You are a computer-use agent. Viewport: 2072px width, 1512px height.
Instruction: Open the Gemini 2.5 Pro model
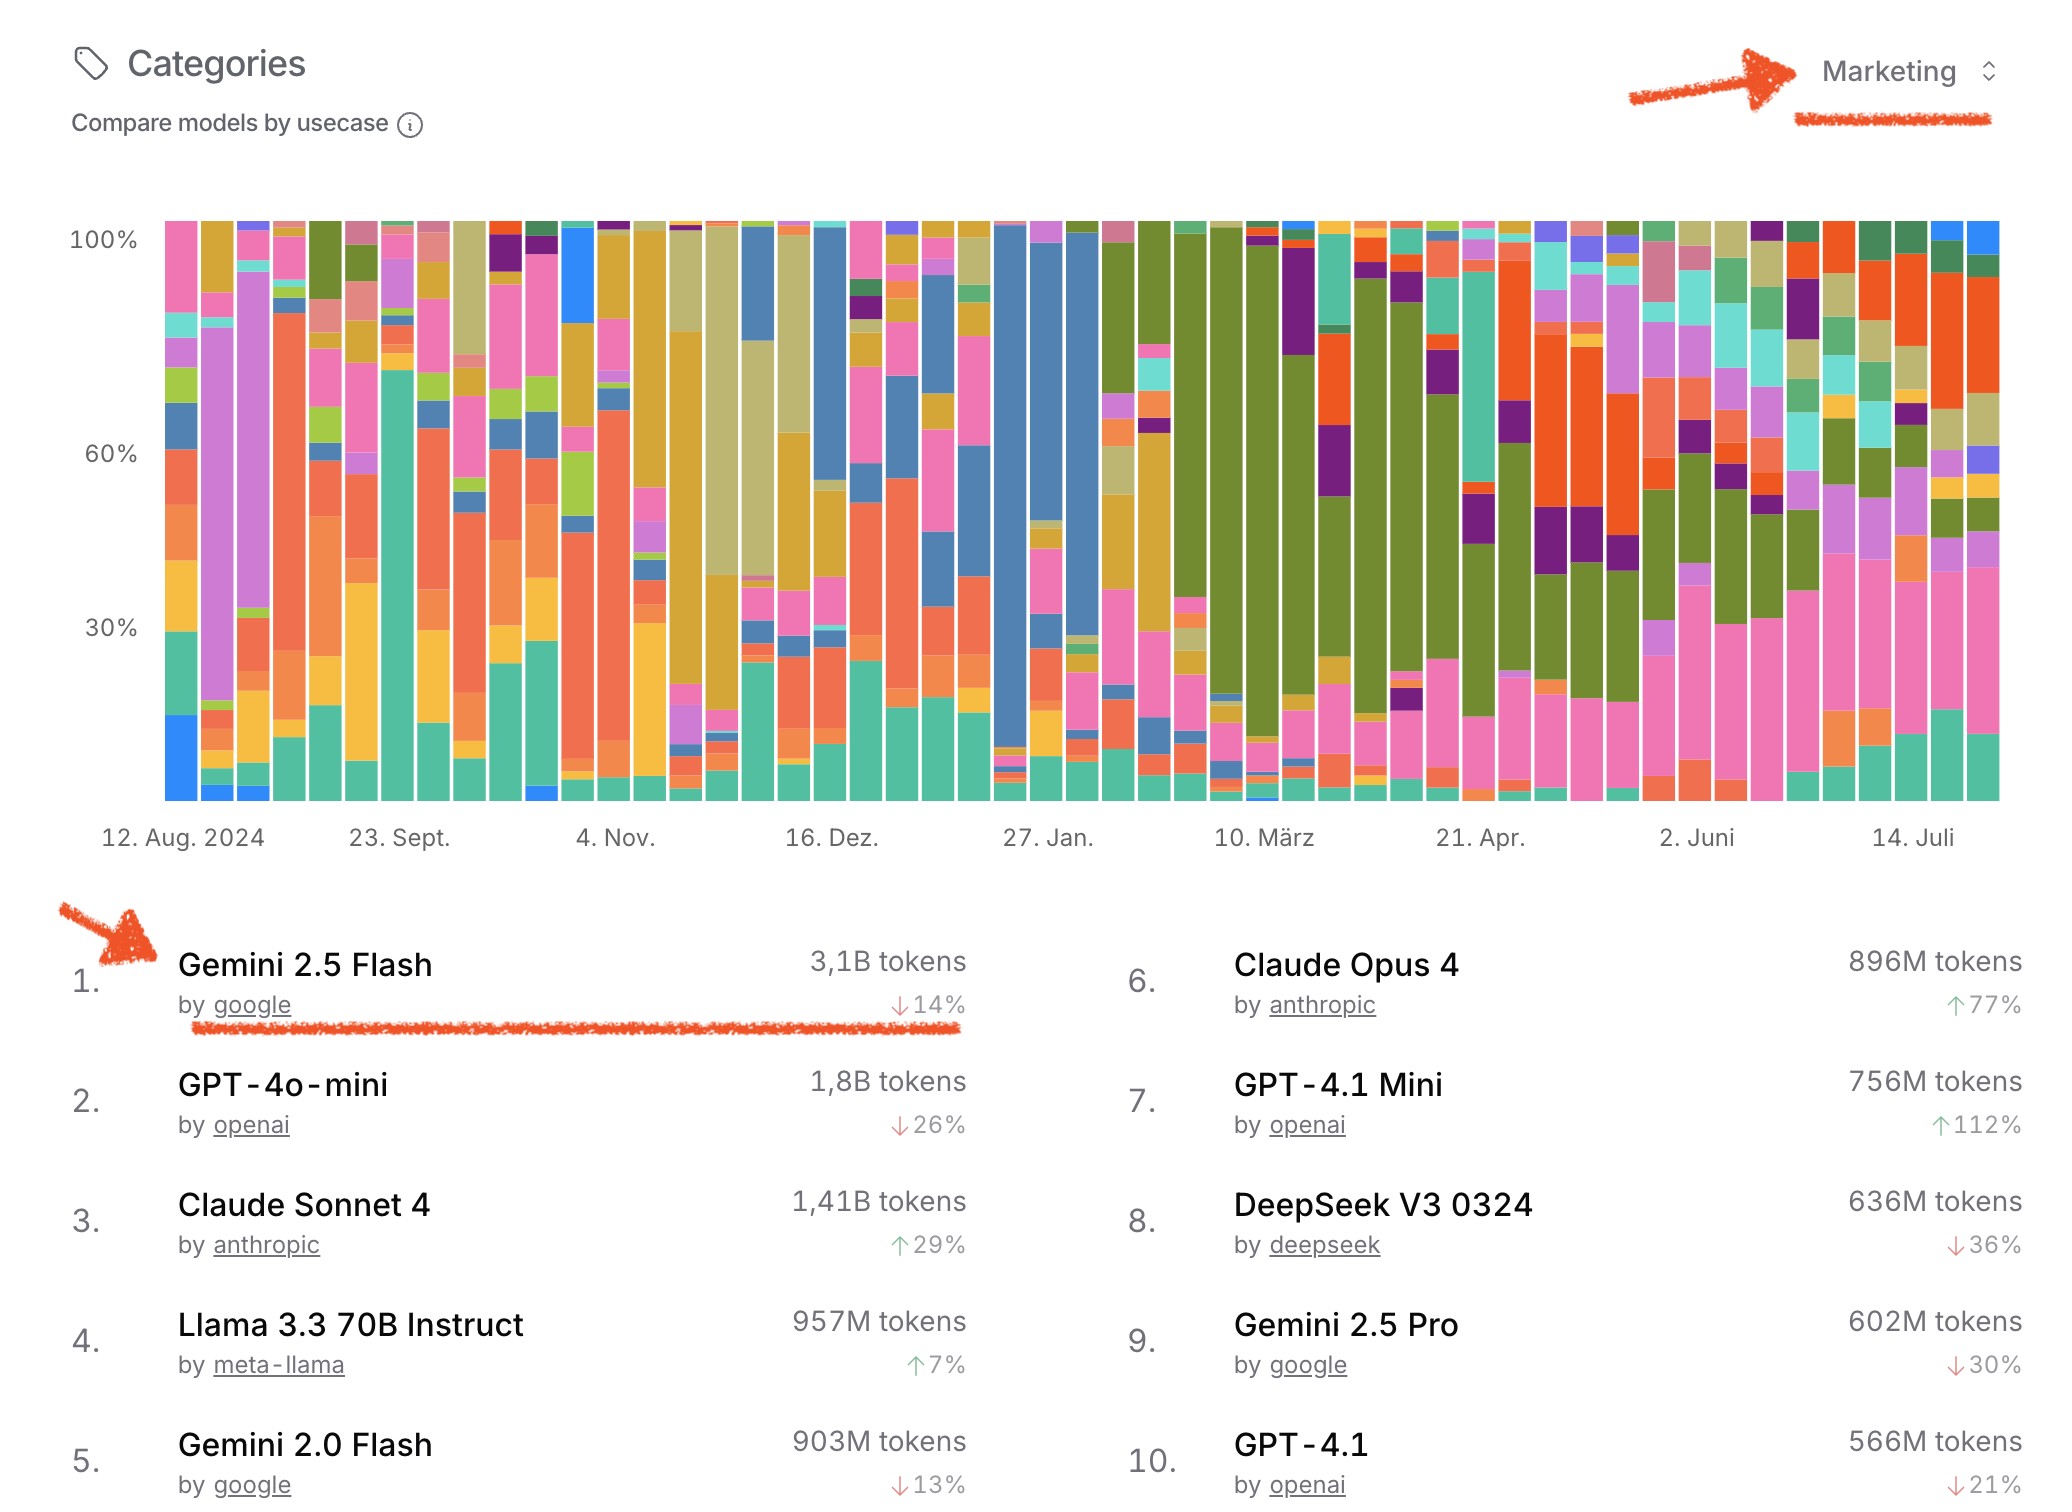point(1346,1325)
